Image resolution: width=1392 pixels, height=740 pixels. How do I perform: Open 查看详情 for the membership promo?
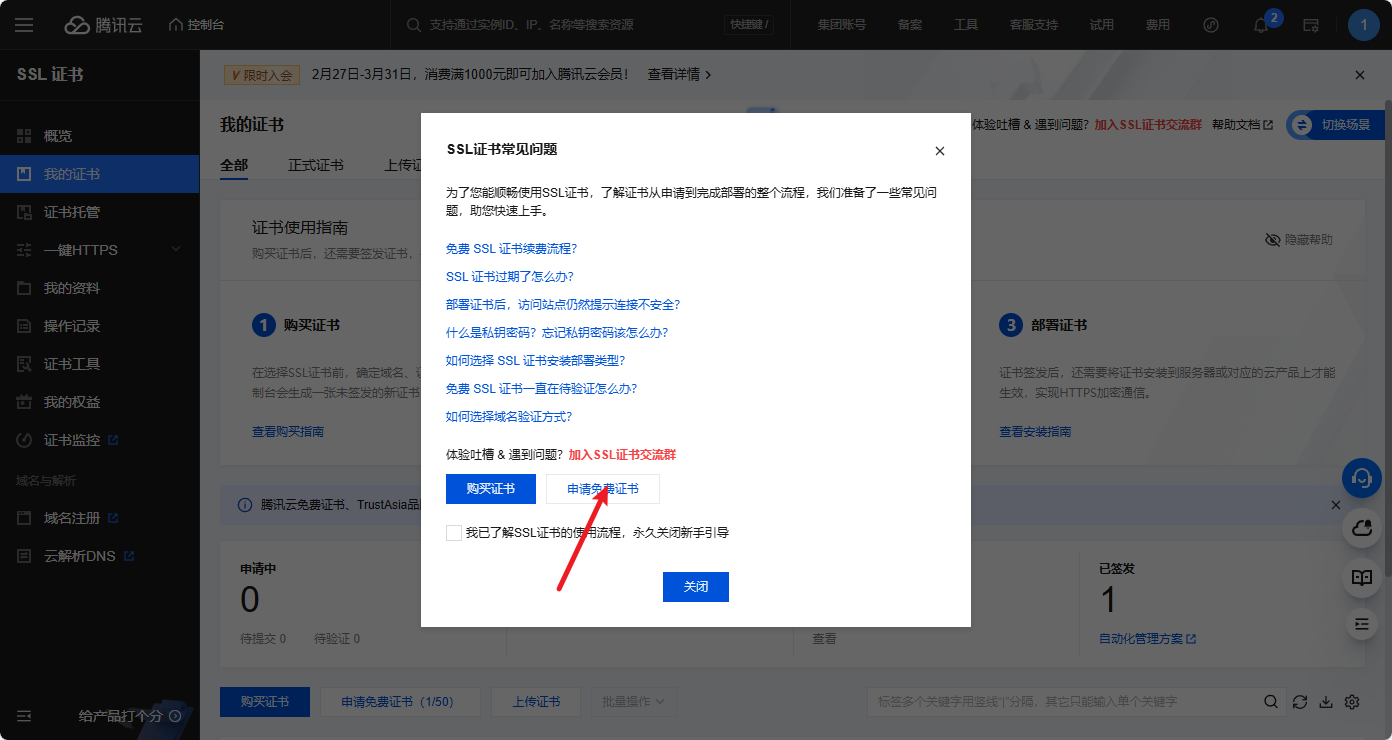click(x=680, y=75)
